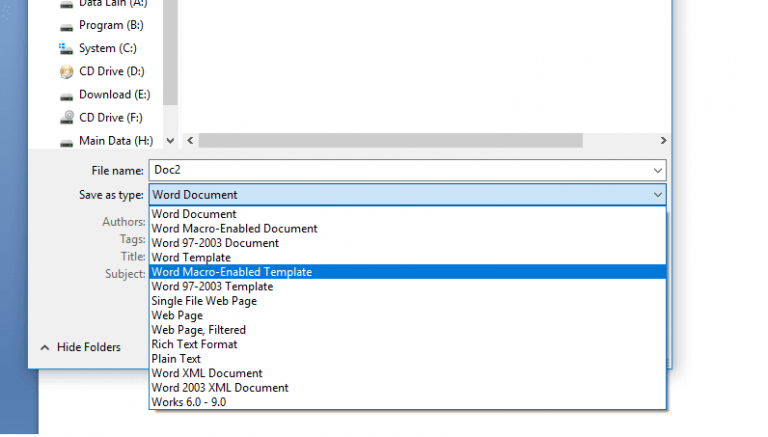
Task: Choose the Web Page format option
Action: pos(408,316)
